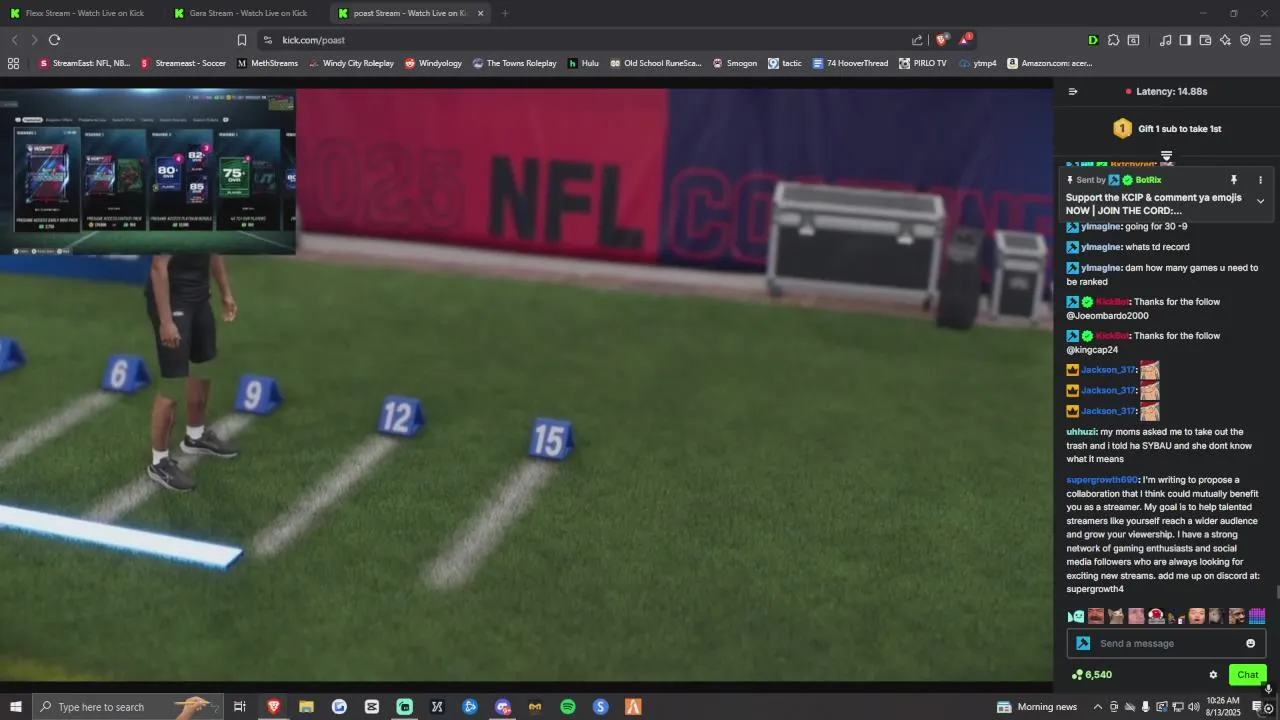Open StreamEast: NFL bookmark
This screenshot has height=720, width=1280.
(84, 63)
